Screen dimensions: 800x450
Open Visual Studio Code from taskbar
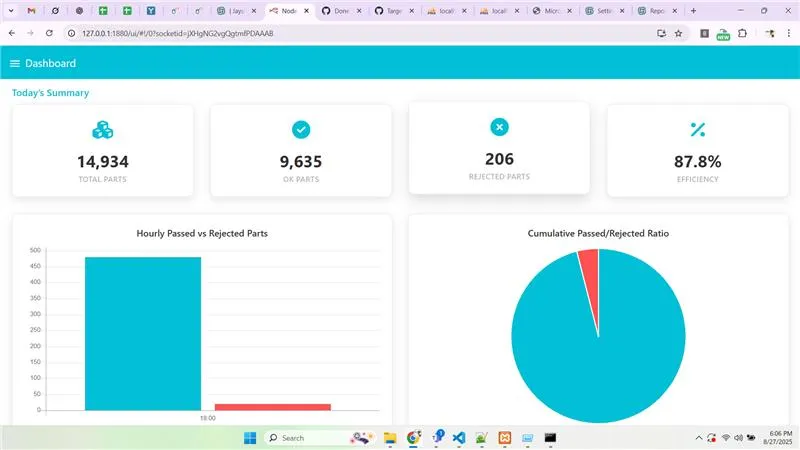459,438
